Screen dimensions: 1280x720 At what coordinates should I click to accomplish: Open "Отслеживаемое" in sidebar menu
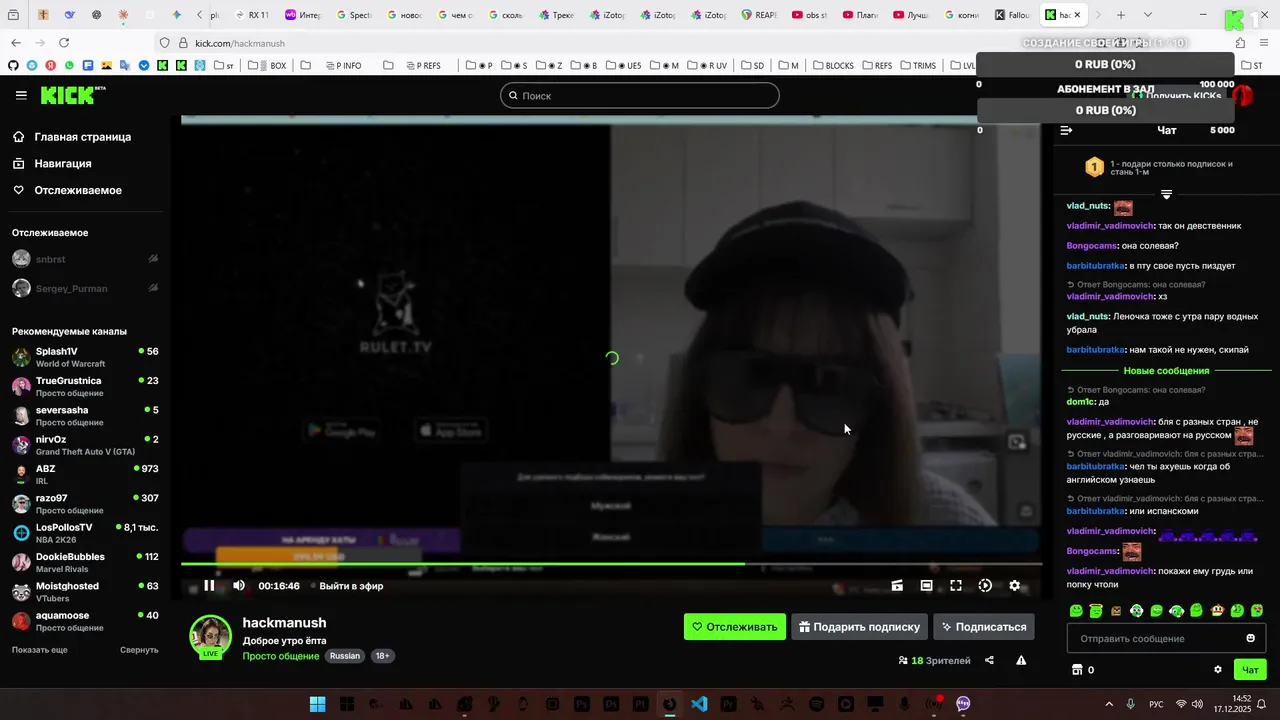point(67,190)
